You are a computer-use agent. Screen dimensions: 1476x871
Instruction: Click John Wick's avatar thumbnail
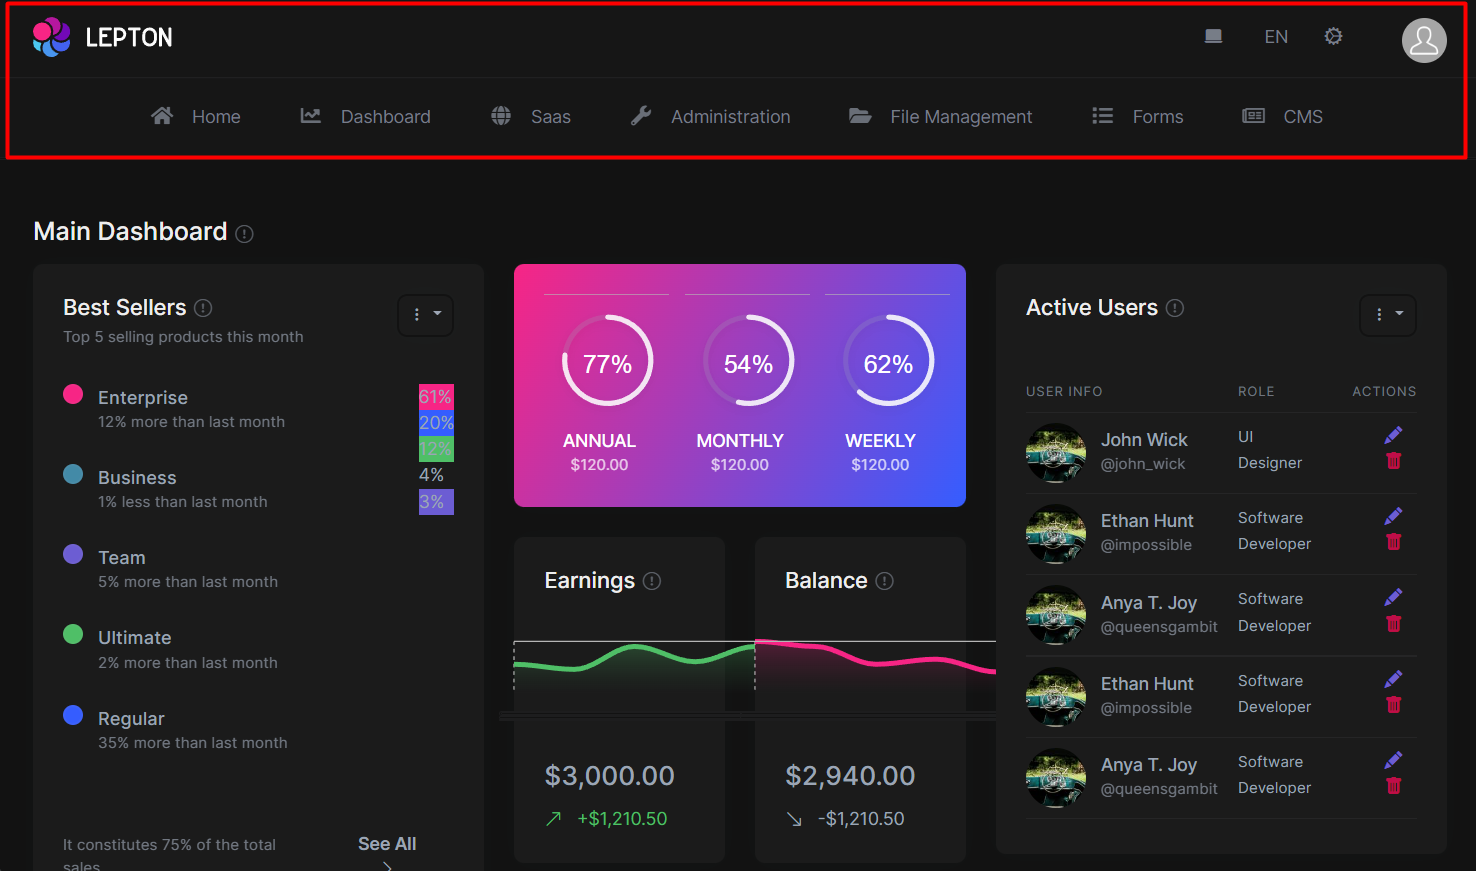click(1056, 453)
